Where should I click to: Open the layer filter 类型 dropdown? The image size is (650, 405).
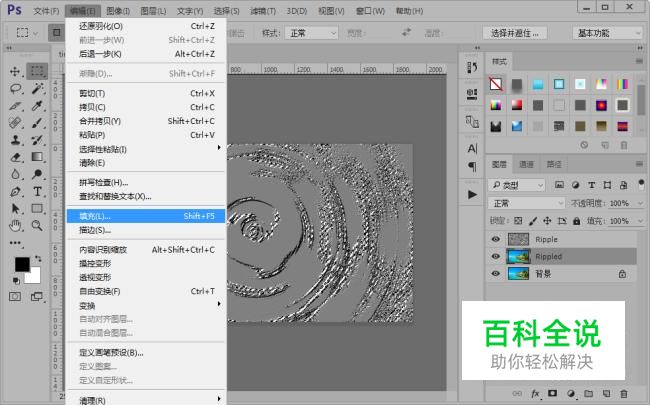point(516,185)
